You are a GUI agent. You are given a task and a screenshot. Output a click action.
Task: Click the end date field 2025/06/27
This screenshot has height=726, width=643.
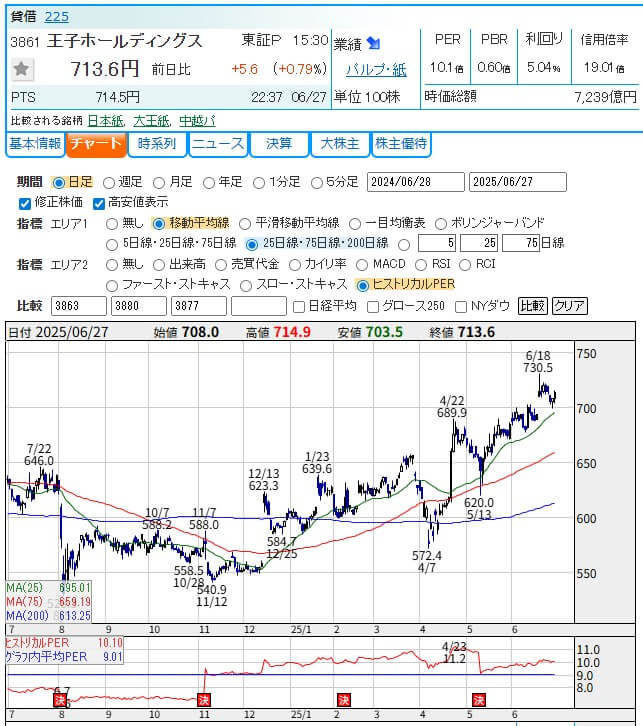pos(518,182)
